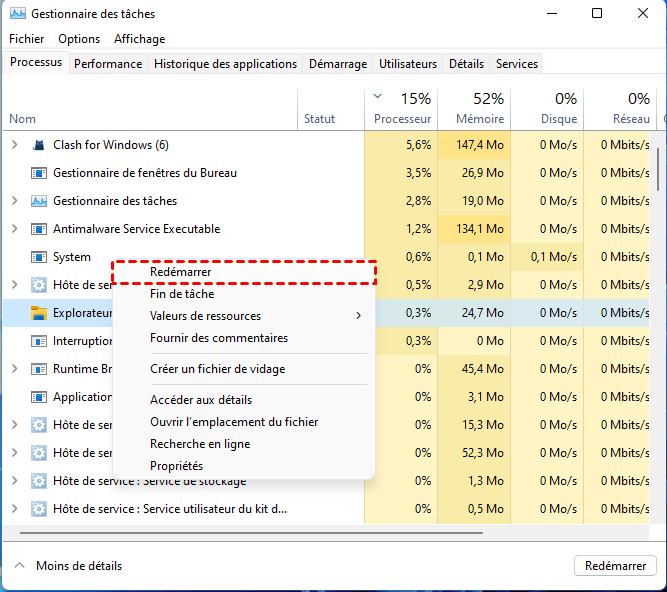Expand Clash for Windows process group
The width and height of the screenshot is (667, 592).
(x=14, y=145)
